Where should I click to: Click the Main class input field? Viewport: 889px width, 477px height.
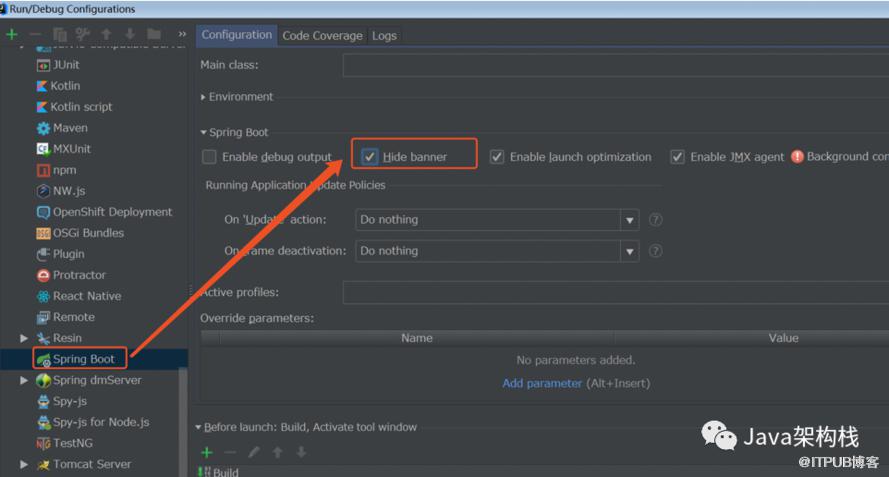(616, 65)
